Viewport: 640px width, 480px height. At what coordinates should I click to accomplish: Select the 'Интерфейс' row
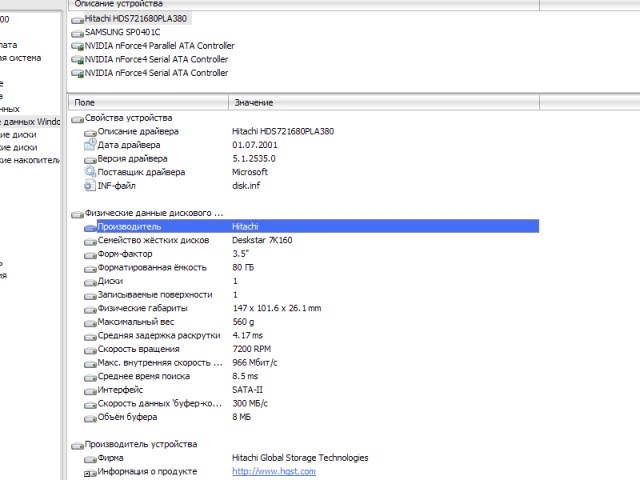120,390
